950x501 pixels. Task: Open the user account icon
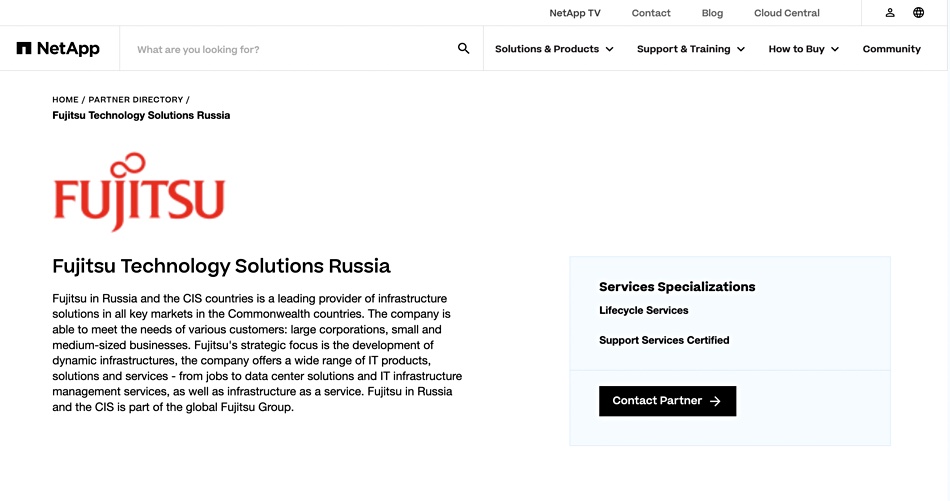pyautogui.click(x=890, y=13)
